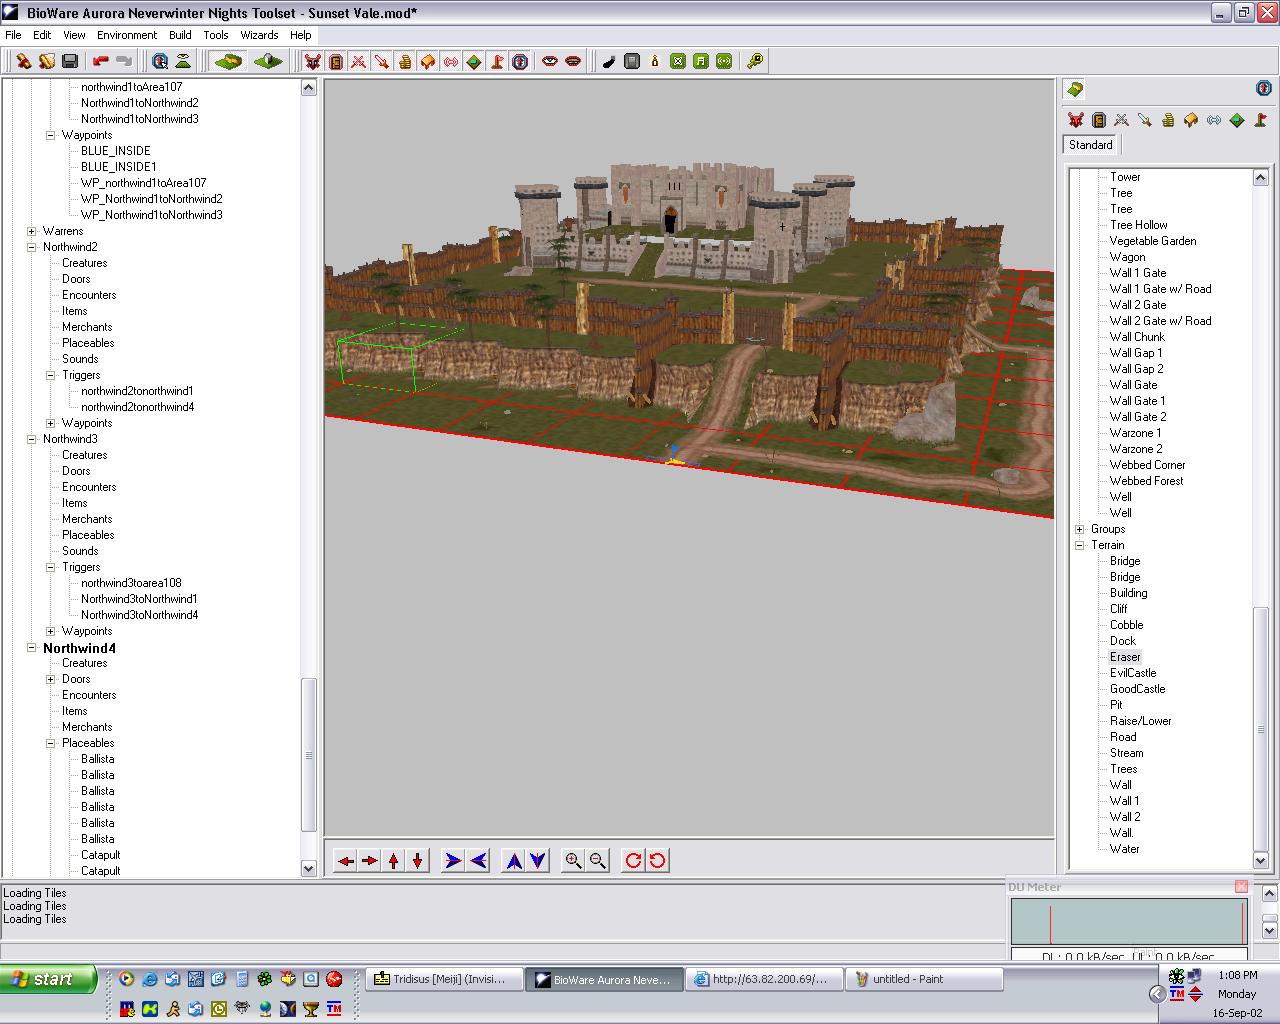Screen dimensions: 1280x1024
Task: Select the Standard palette tab
Action: tap(1091, 145)
